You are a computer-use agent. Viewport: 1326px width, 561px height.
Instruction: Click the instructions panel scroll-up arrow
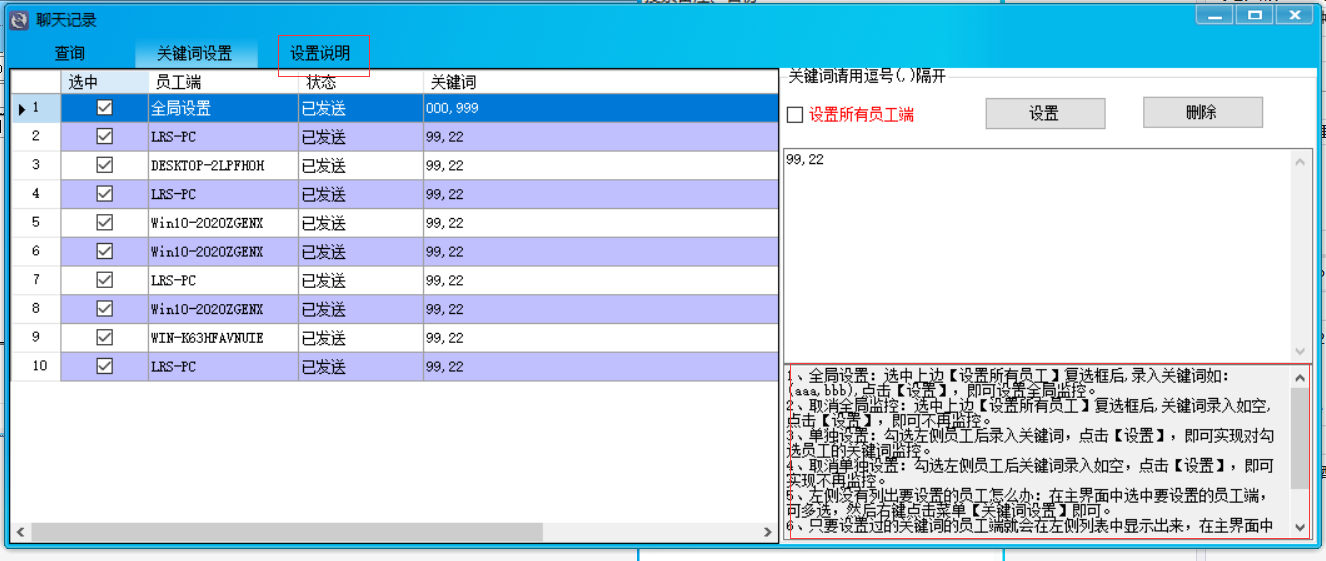1300,378
